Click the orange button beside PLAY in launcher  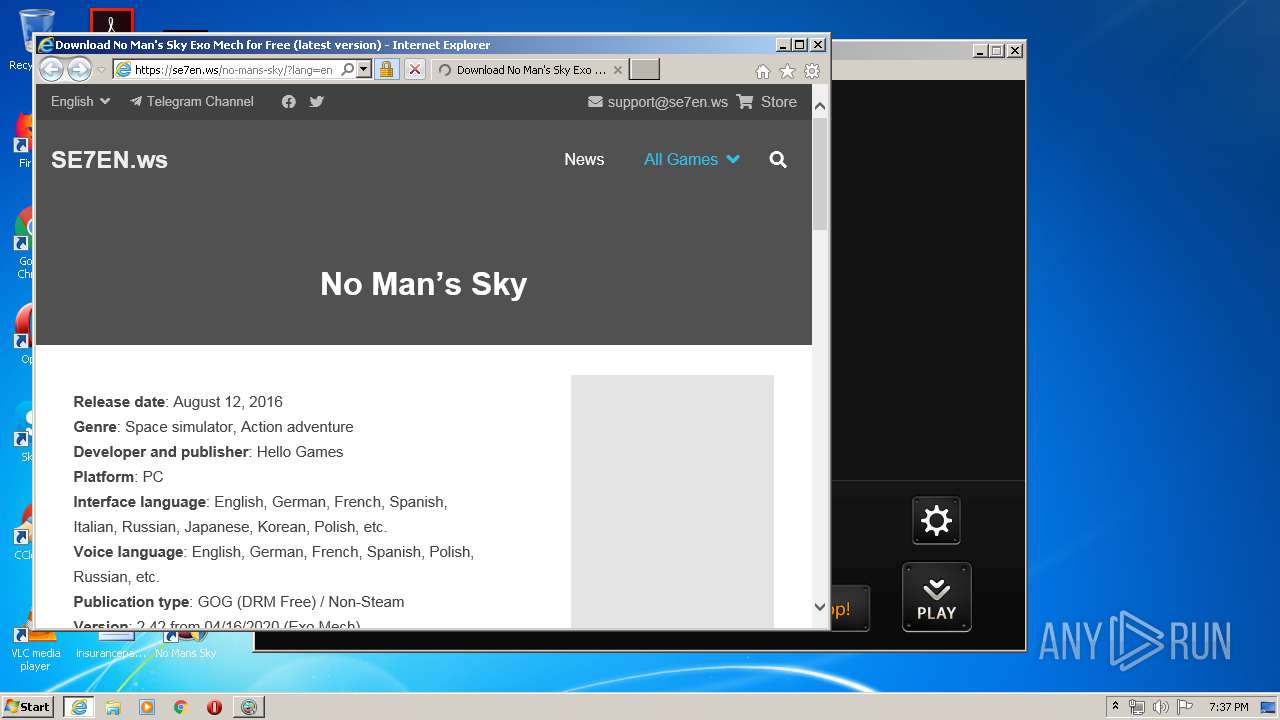point(850,609)
